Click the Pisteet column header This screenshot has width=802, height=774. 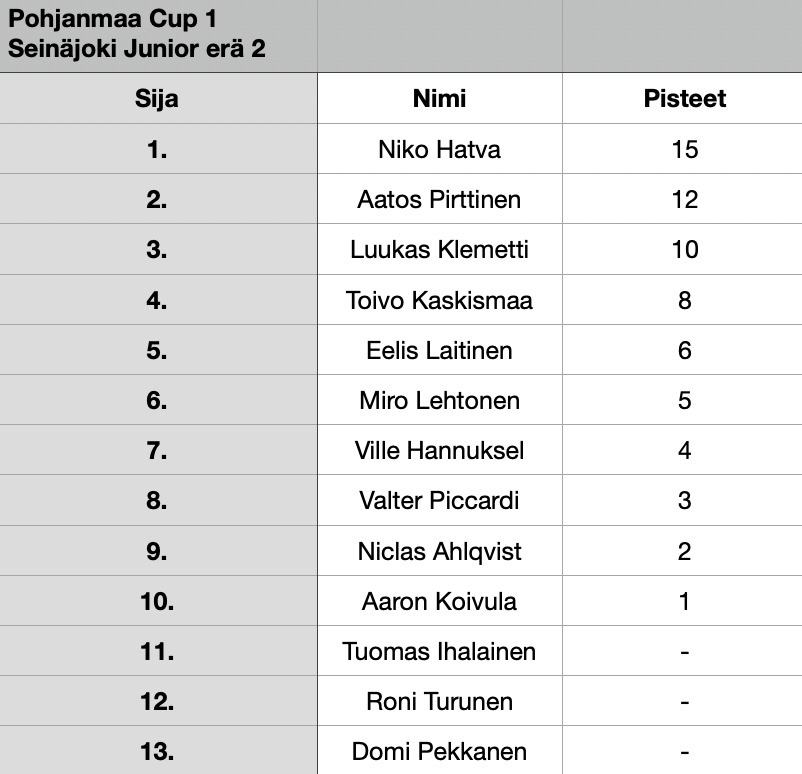(x=683, y=98)
